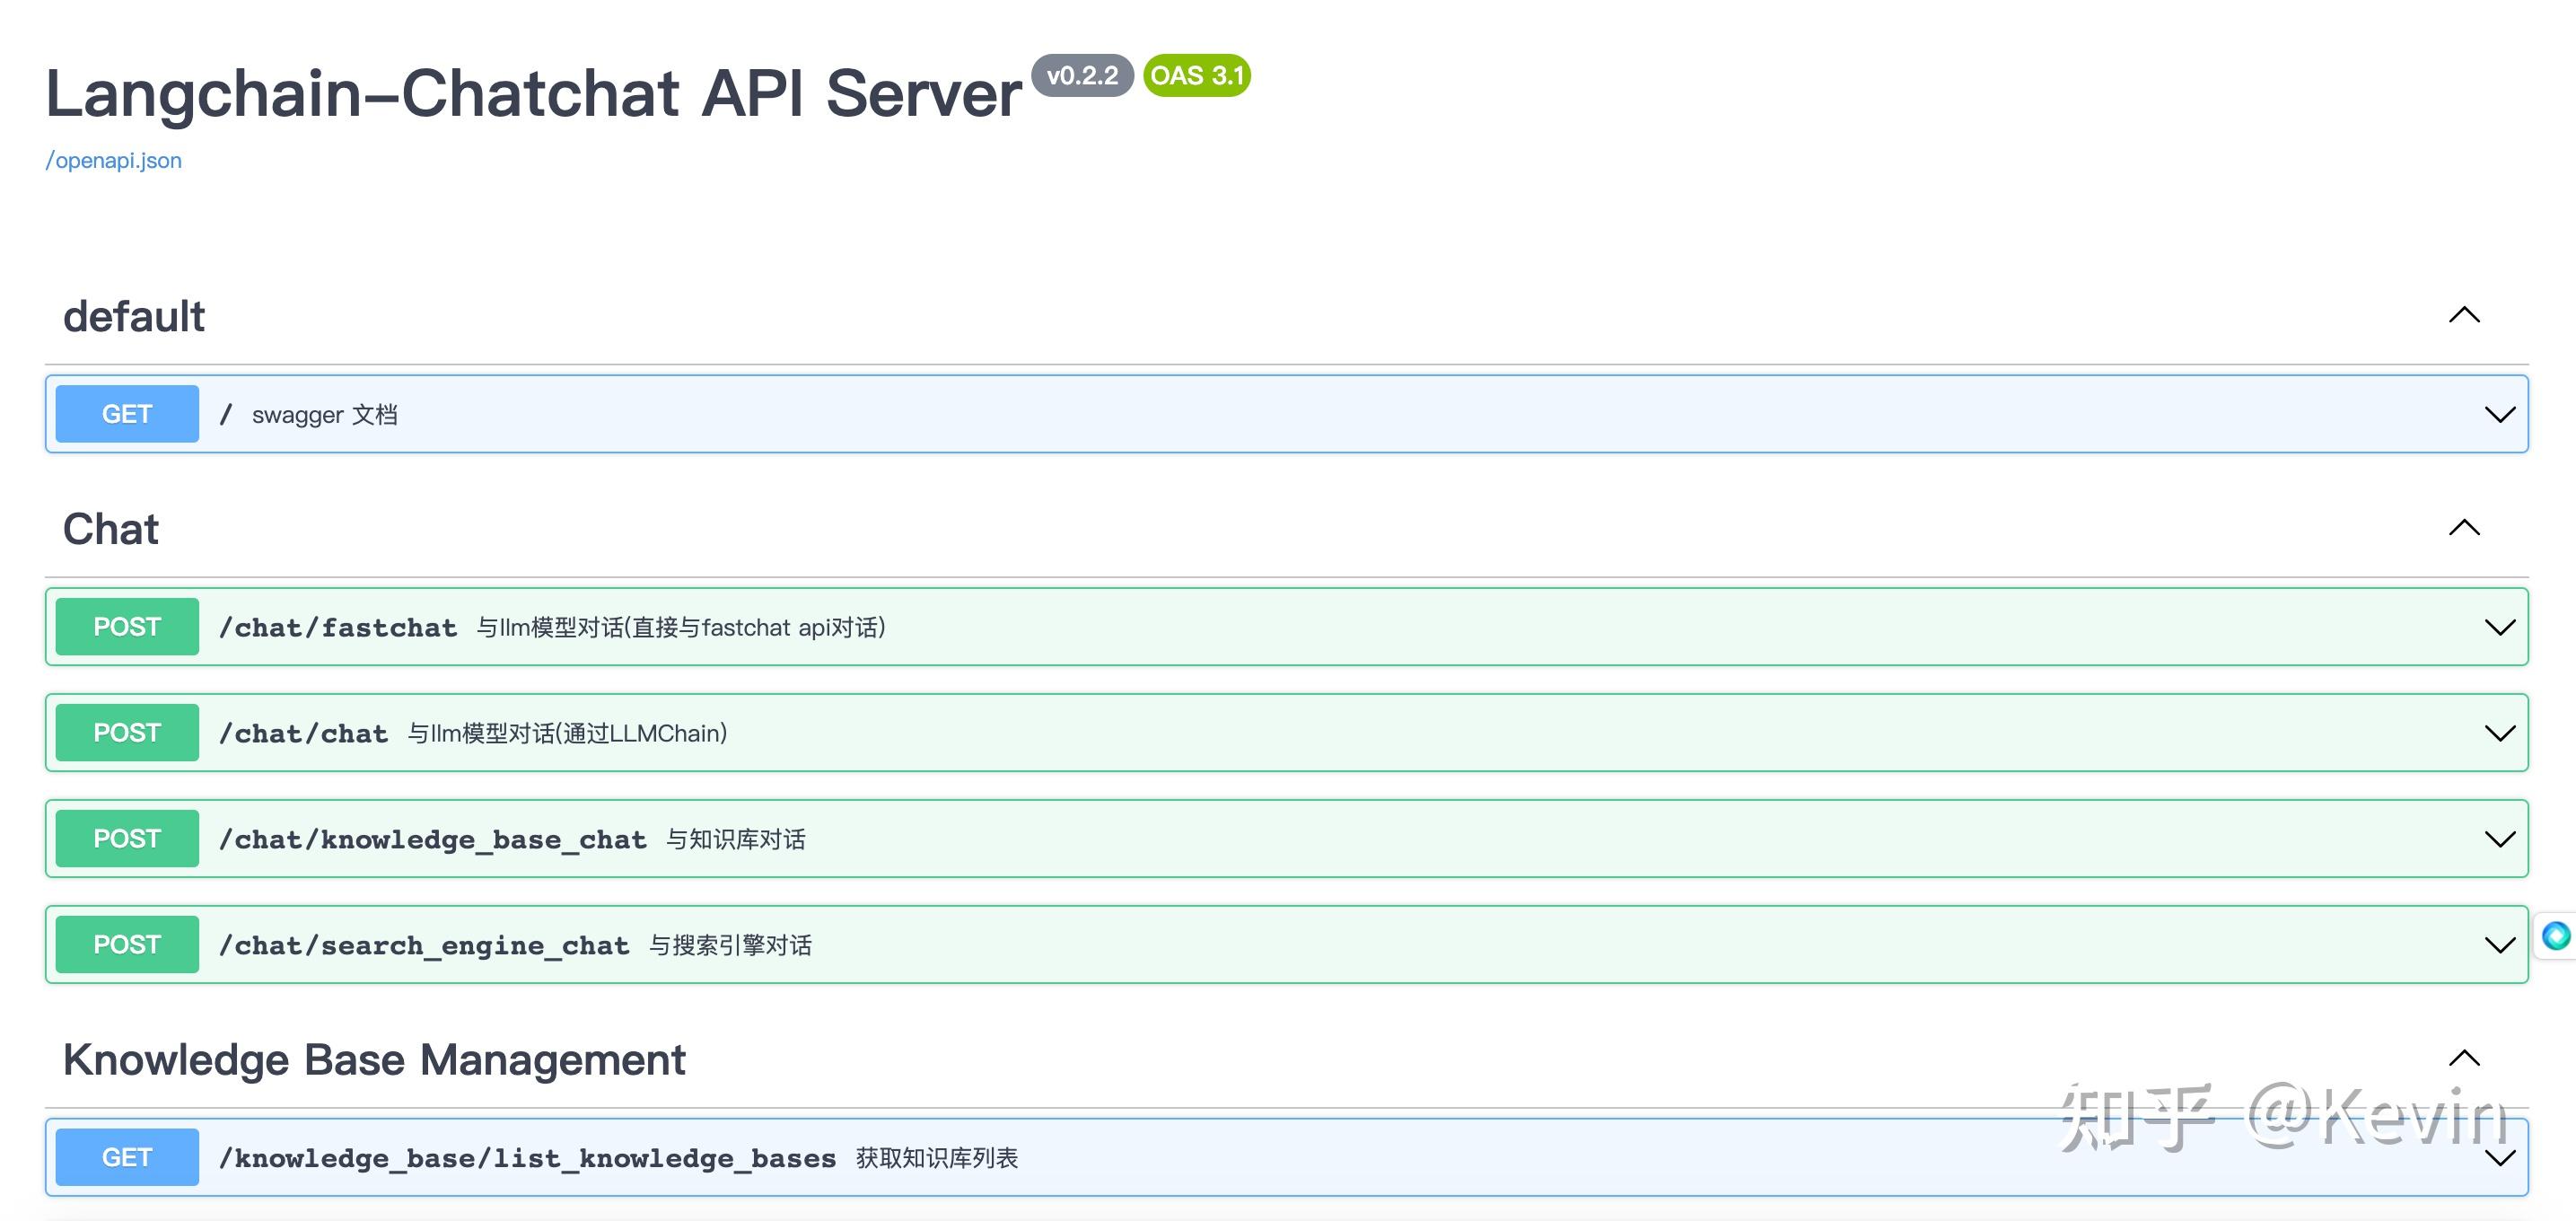Screen dimensions: 2576x1221
Task: Click the POST badge for /chat/chat
Action: tap(127, 733)
